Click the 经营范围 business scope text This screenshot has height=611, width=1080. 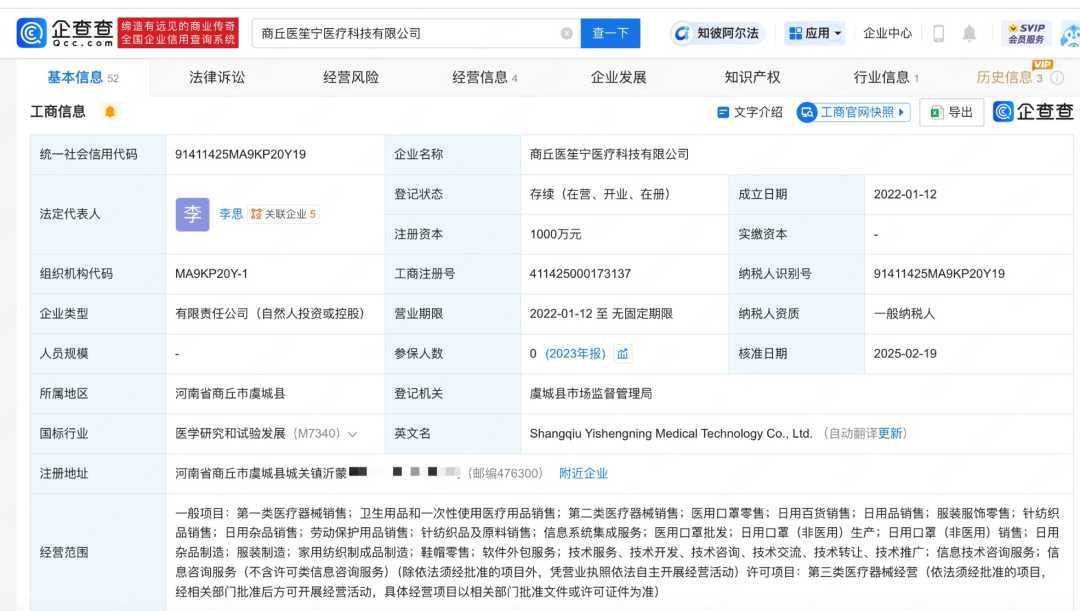[x=617, y=552]
